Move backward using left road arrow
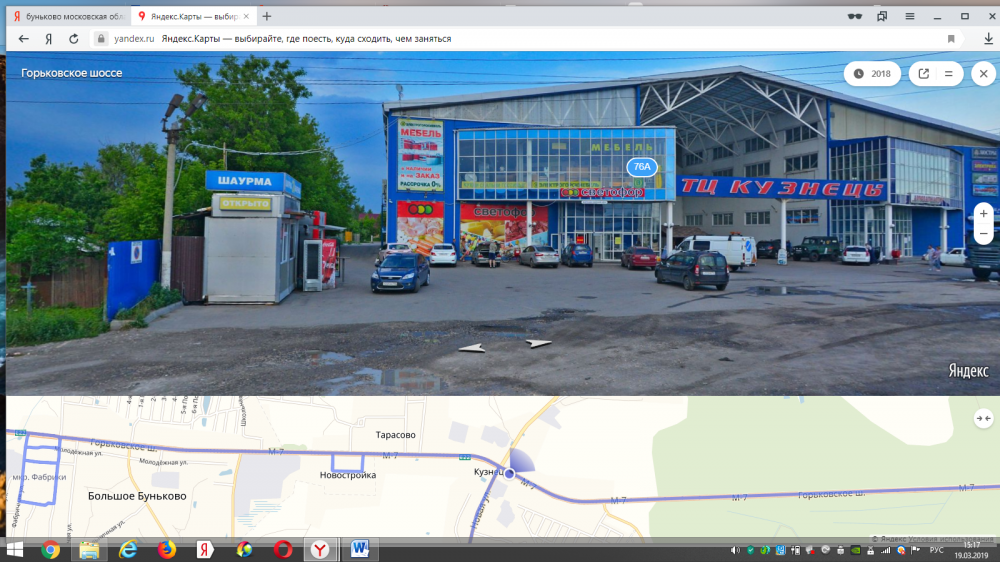 coord(472,348)
